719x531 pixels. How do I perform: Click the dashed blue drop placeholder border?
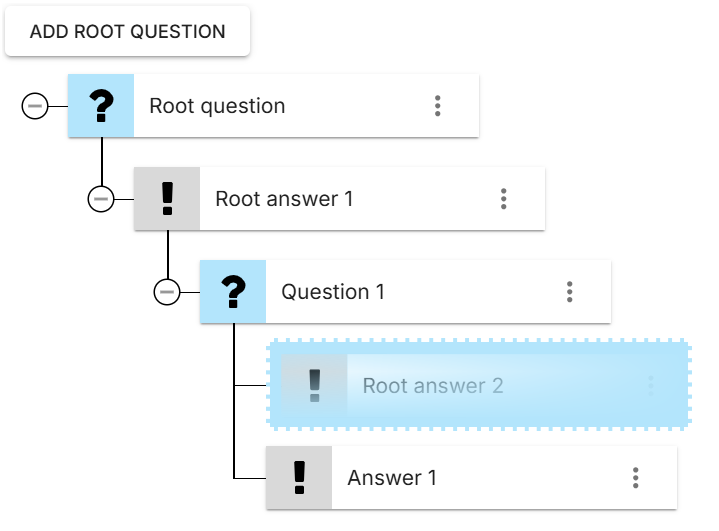pos(479,343)
